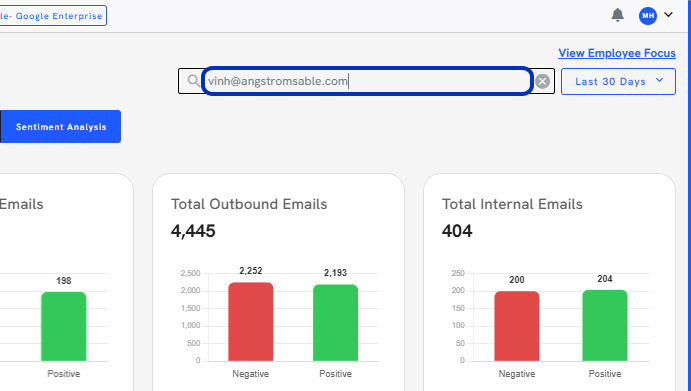Click the 204 bar value label

coord(605,279)
